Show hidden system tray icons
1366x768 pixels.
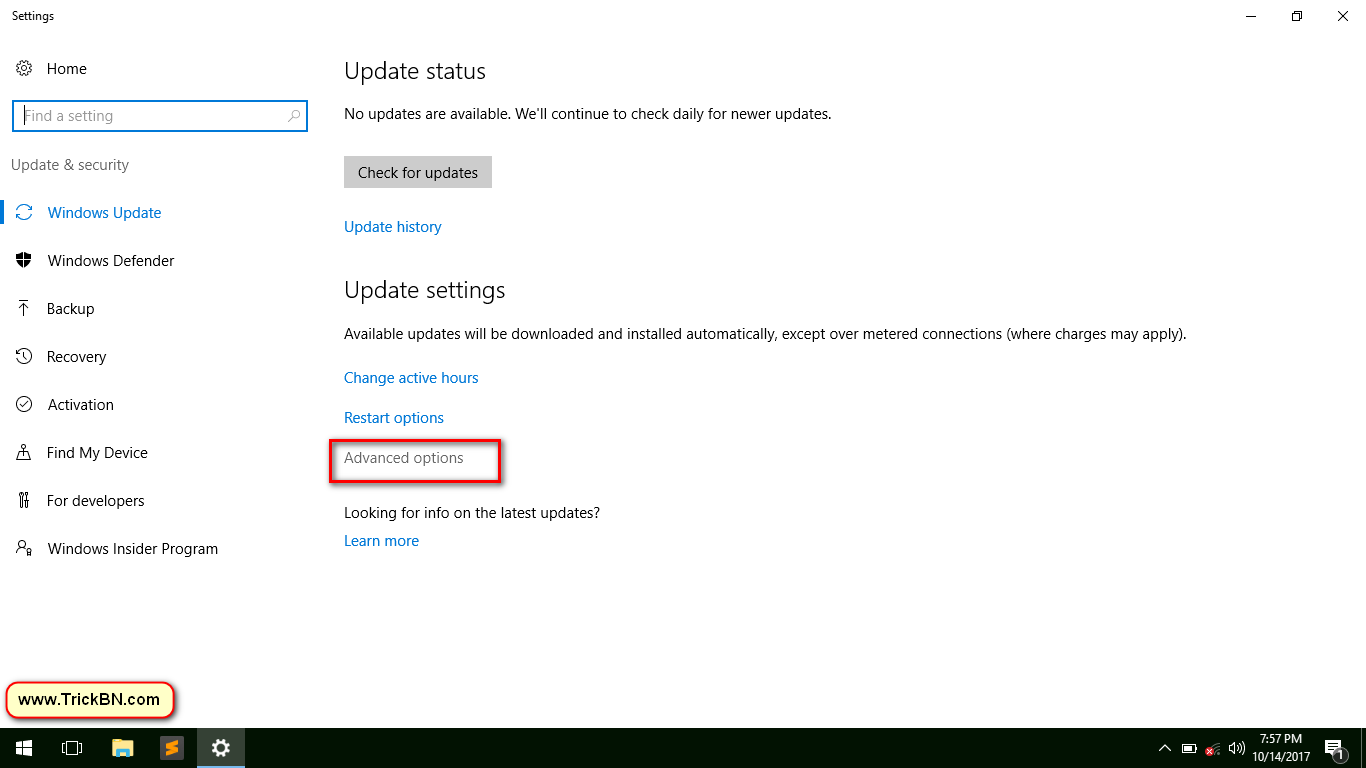click(1165, 748)
